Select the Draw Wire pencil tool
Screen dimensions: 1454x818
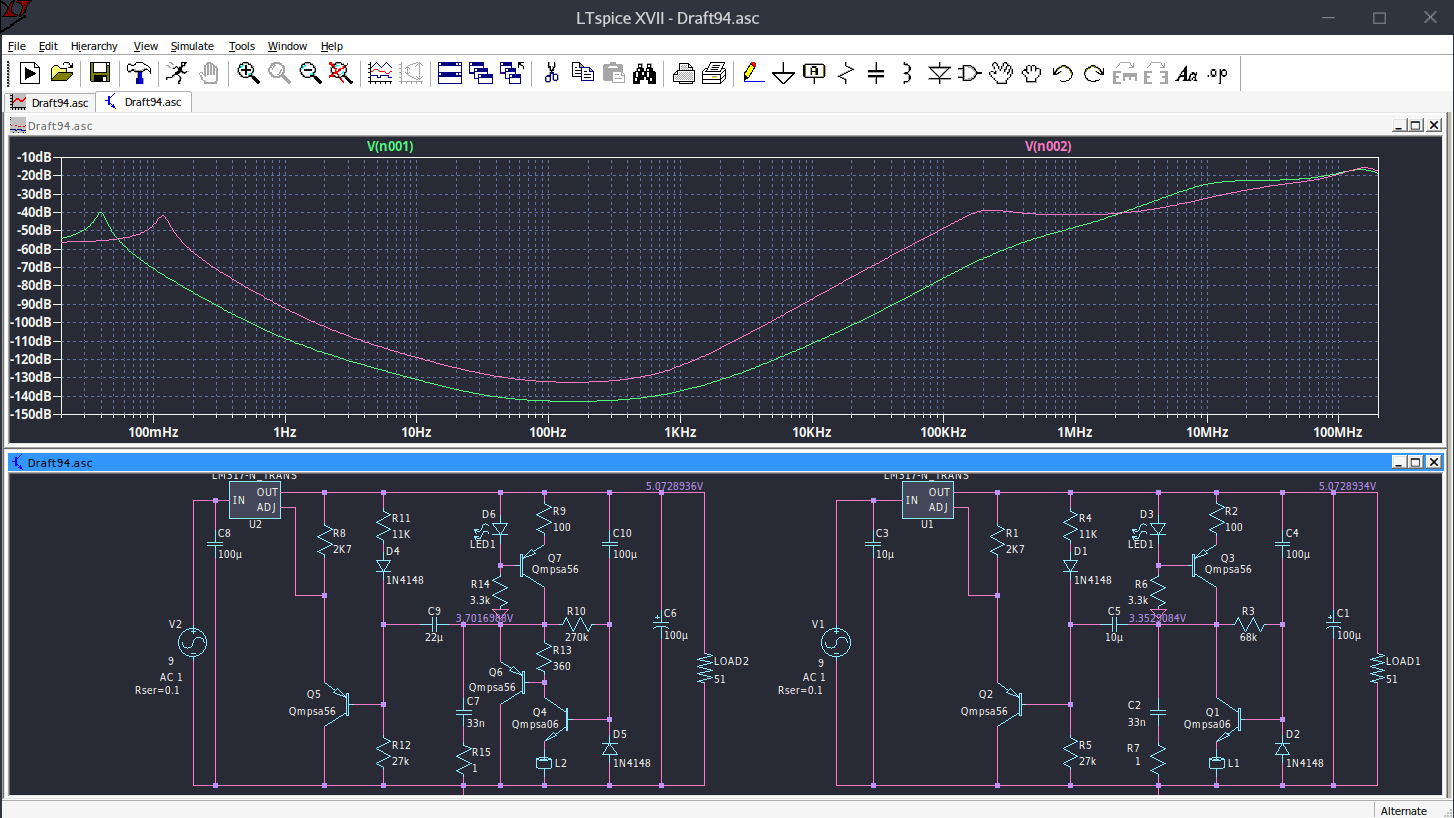[x=753, y=73]
